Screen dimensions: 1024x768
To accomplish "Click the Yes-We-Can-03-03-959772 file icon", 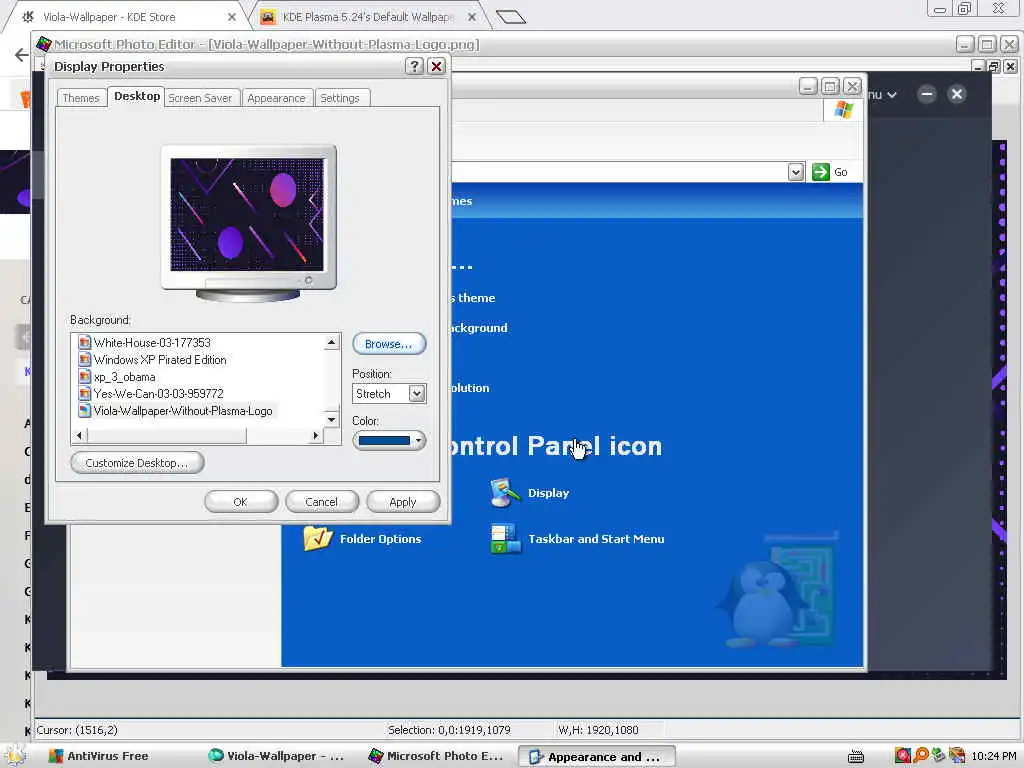I will pyautogui.click(x=84, y=394).
